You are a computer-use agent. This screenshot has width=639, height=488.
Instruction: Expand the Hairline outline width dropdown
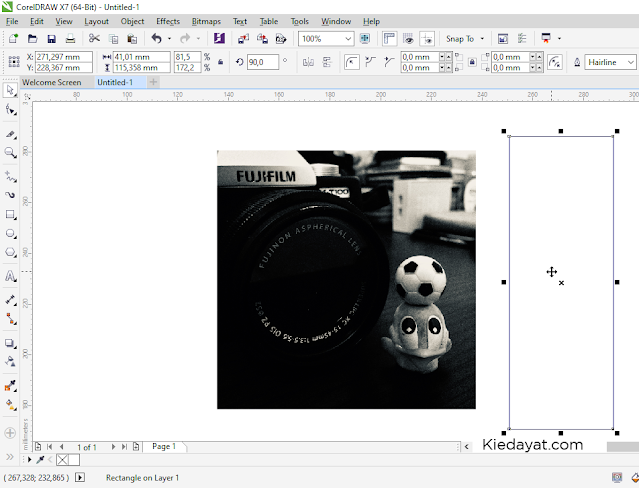click(x=631, y=62)
